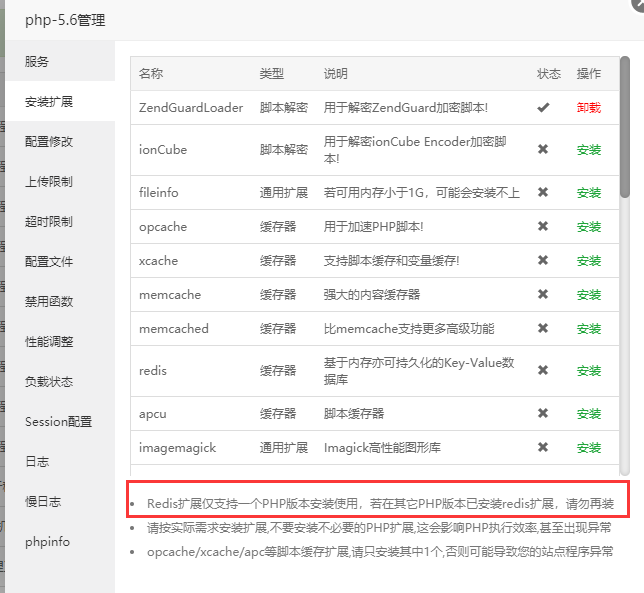The height and width of the screenshot is (593, 644).
Task: Click the X status icon for opcache
Action: coord(543,226)
